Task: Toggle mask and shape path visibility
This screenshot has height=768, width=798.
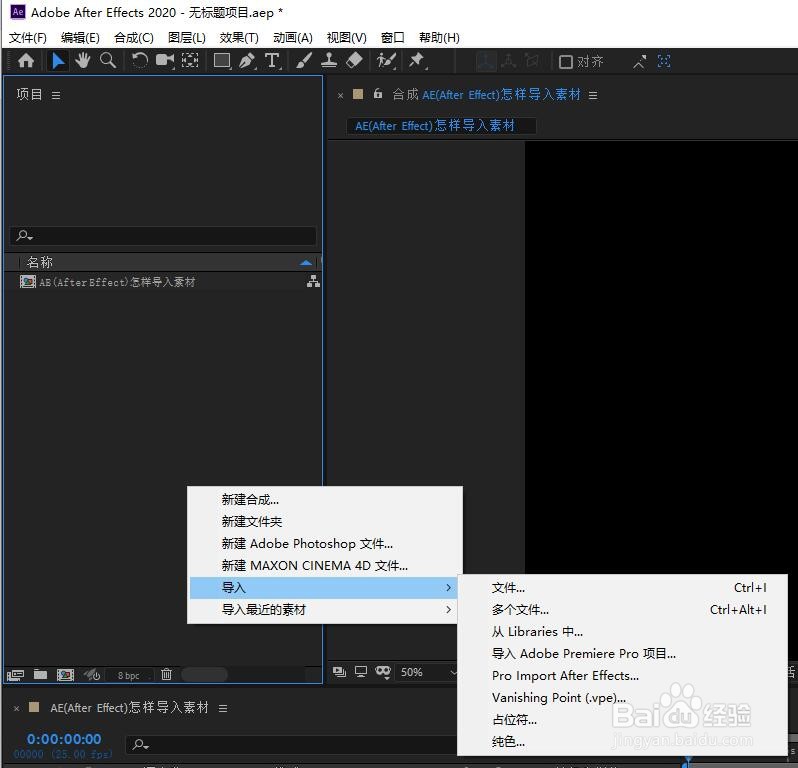Action: [383, 672]
